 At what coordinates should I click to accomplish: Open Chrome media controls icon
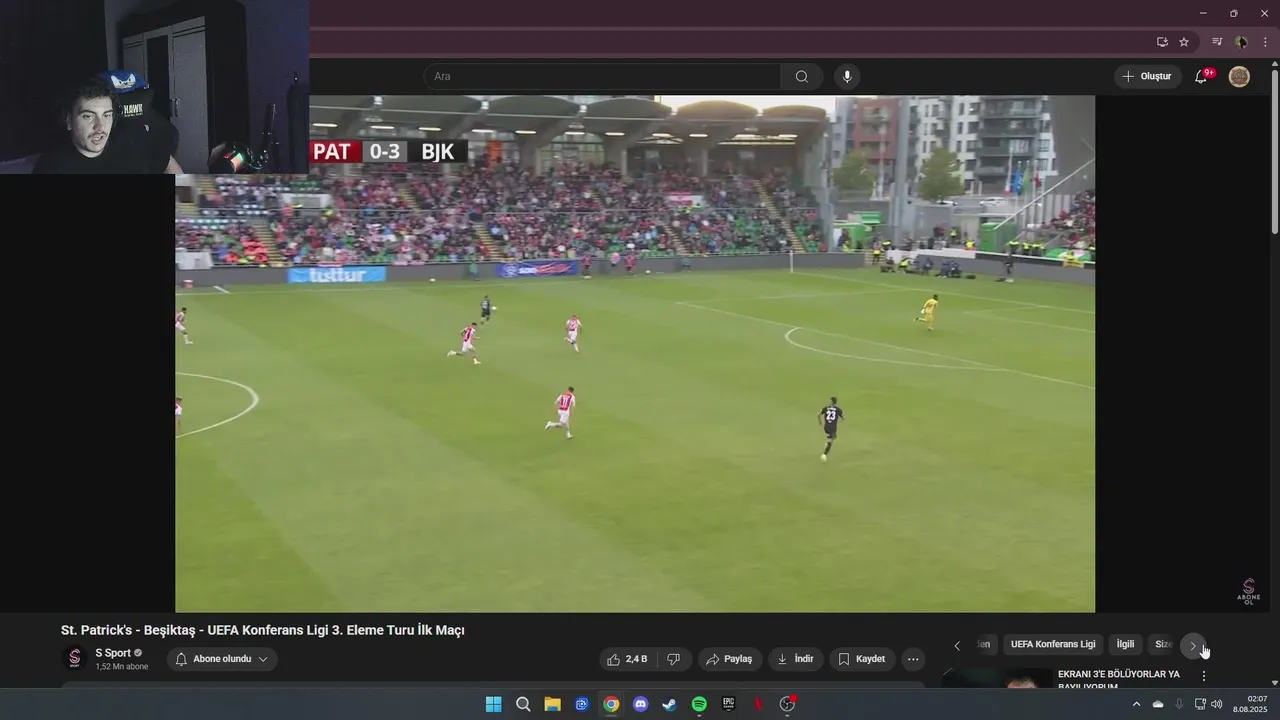[1217, 42]
